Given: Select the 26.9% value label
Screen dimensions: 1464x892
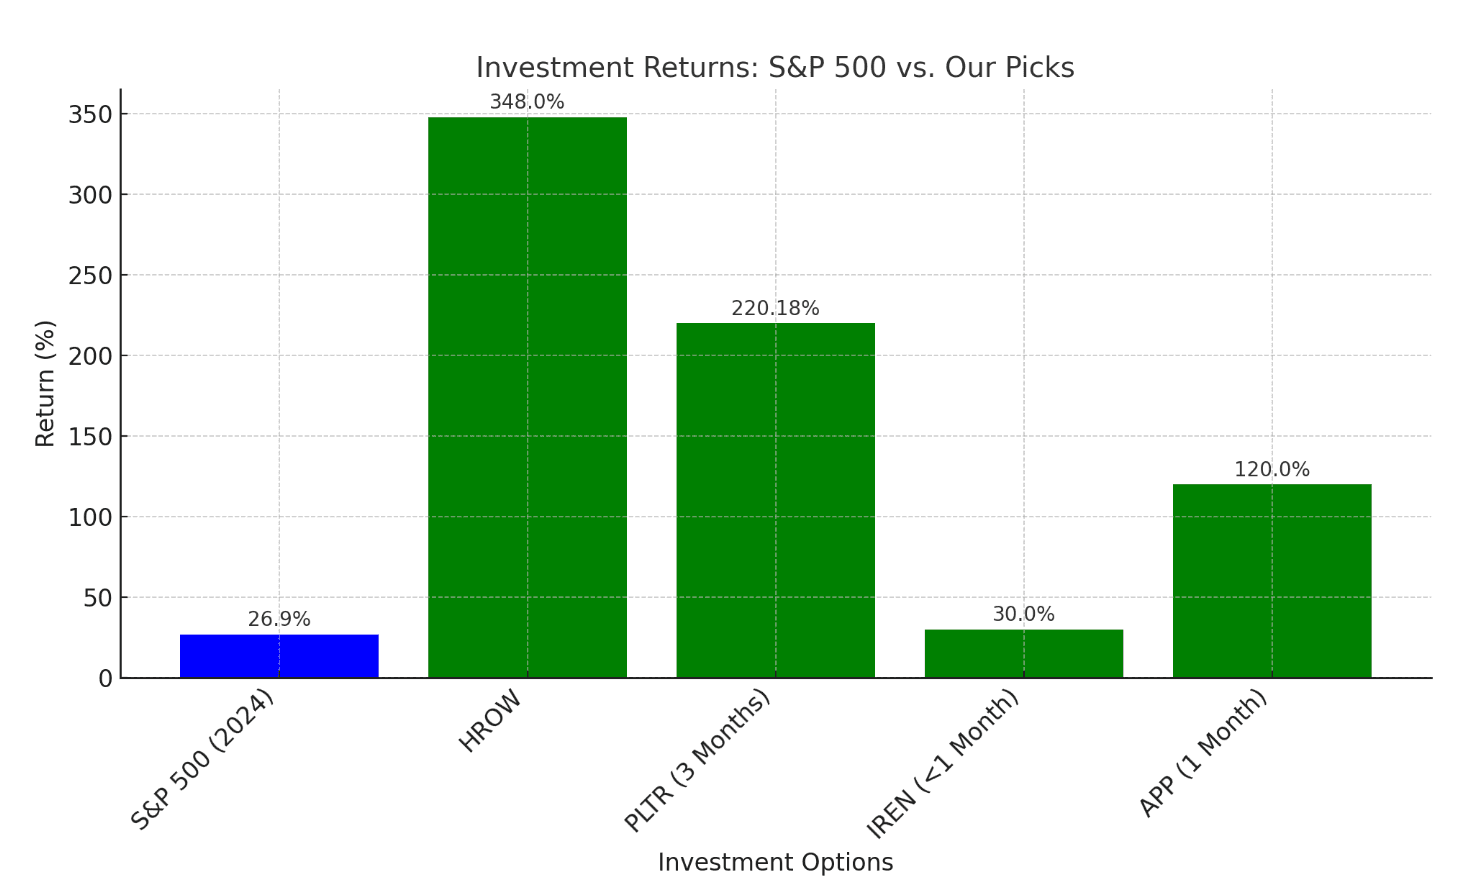Looking at the screenshot, I should click(x=279, y=620).
